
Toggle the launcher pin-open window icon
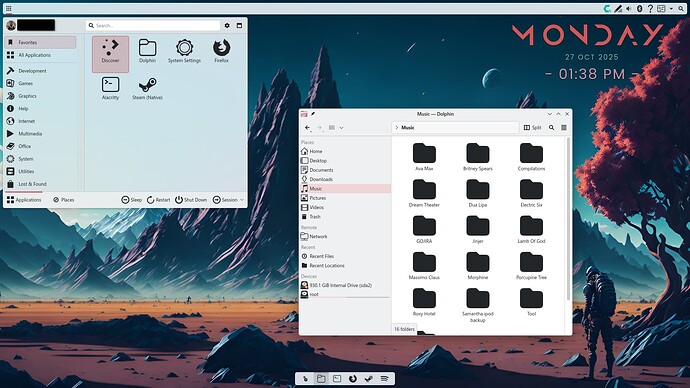click(239, 26)
